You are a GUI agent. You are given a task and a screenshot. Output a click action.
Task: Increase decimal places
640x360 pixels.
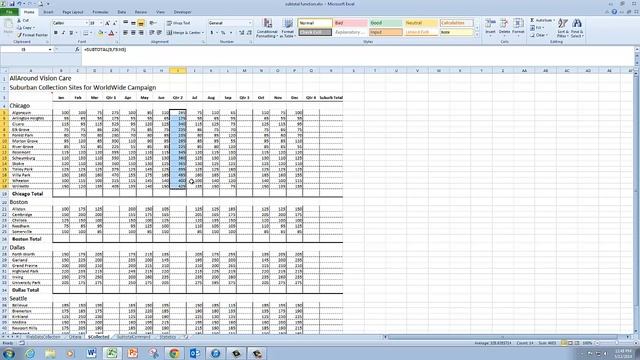(241, 33)
